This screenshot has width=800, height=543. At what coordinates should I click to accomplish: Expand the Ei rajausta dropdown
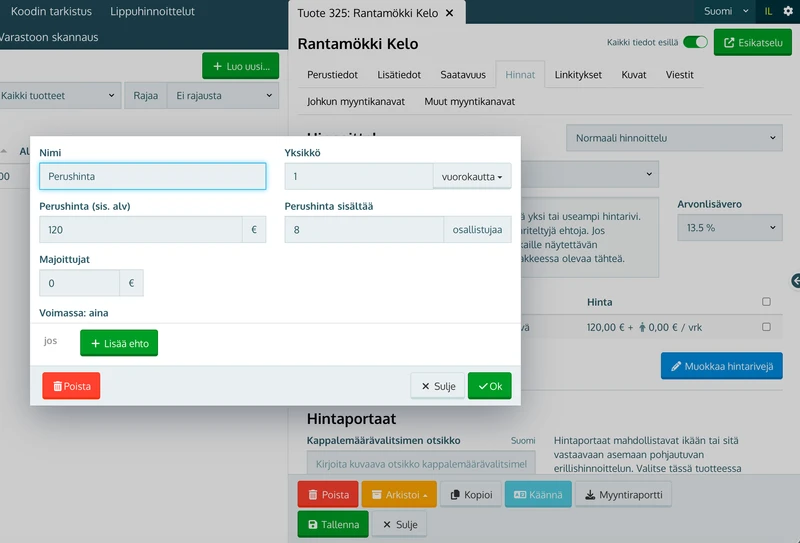click(223, 95)
